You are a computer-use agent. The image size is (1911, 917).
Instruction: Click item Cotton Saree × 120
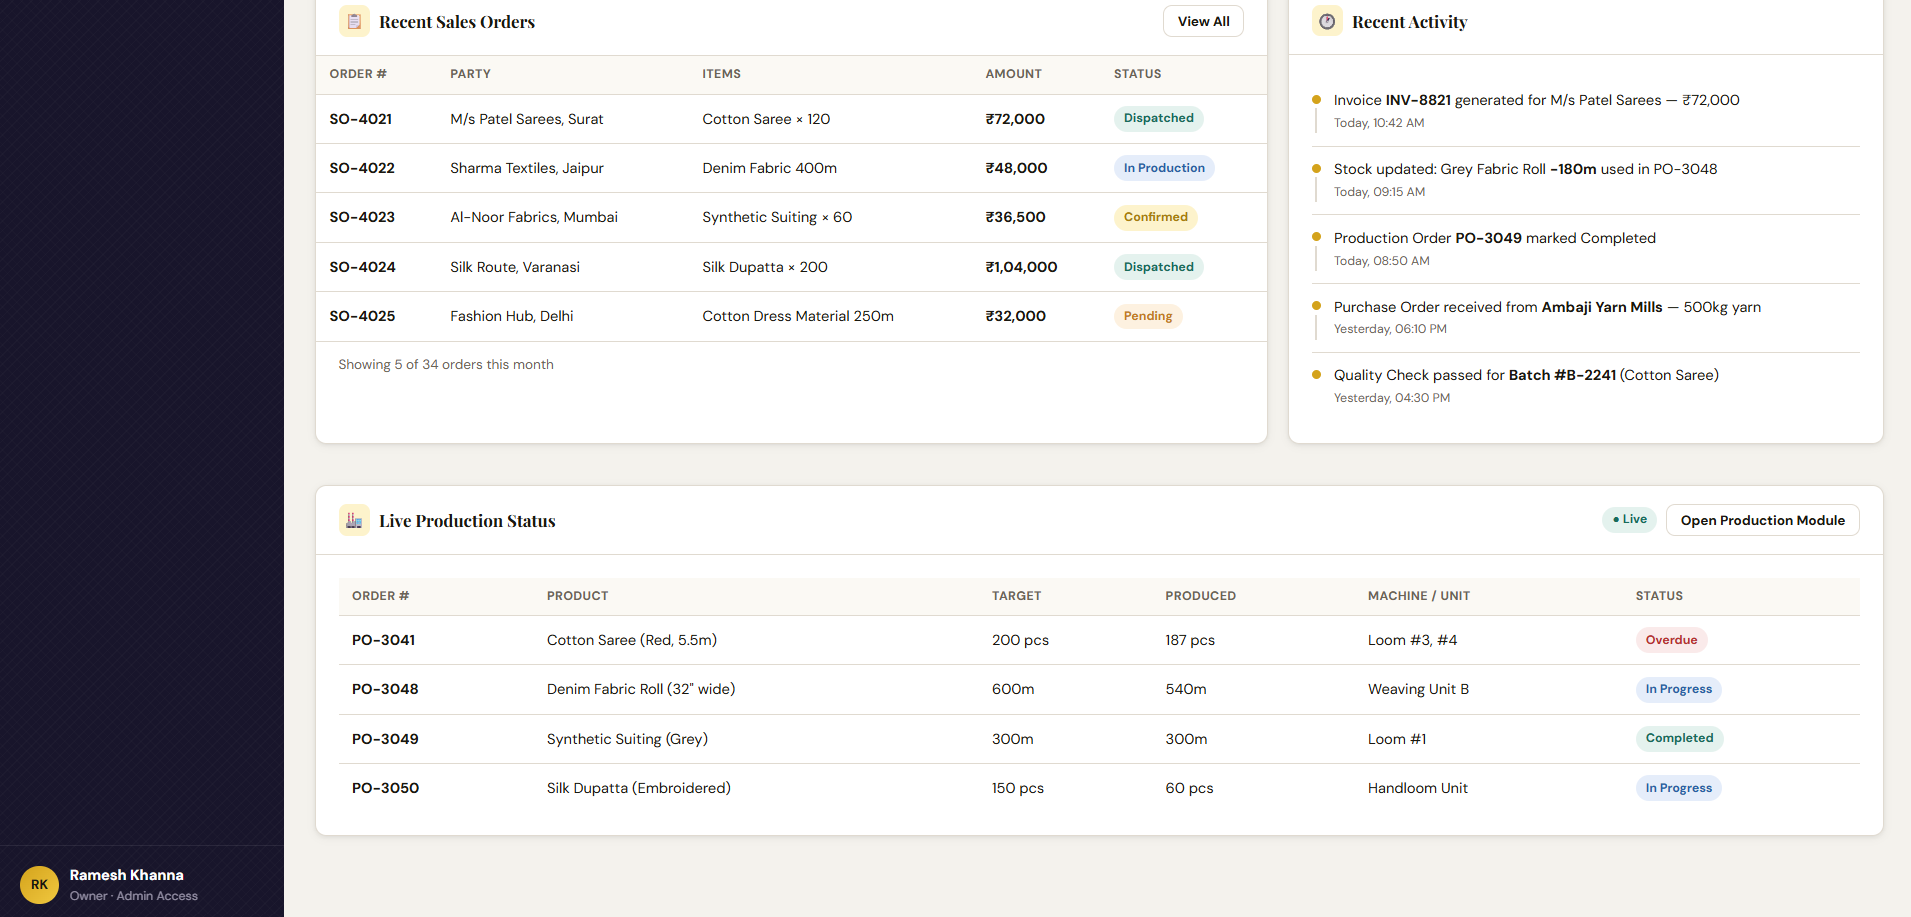point(766,119)
